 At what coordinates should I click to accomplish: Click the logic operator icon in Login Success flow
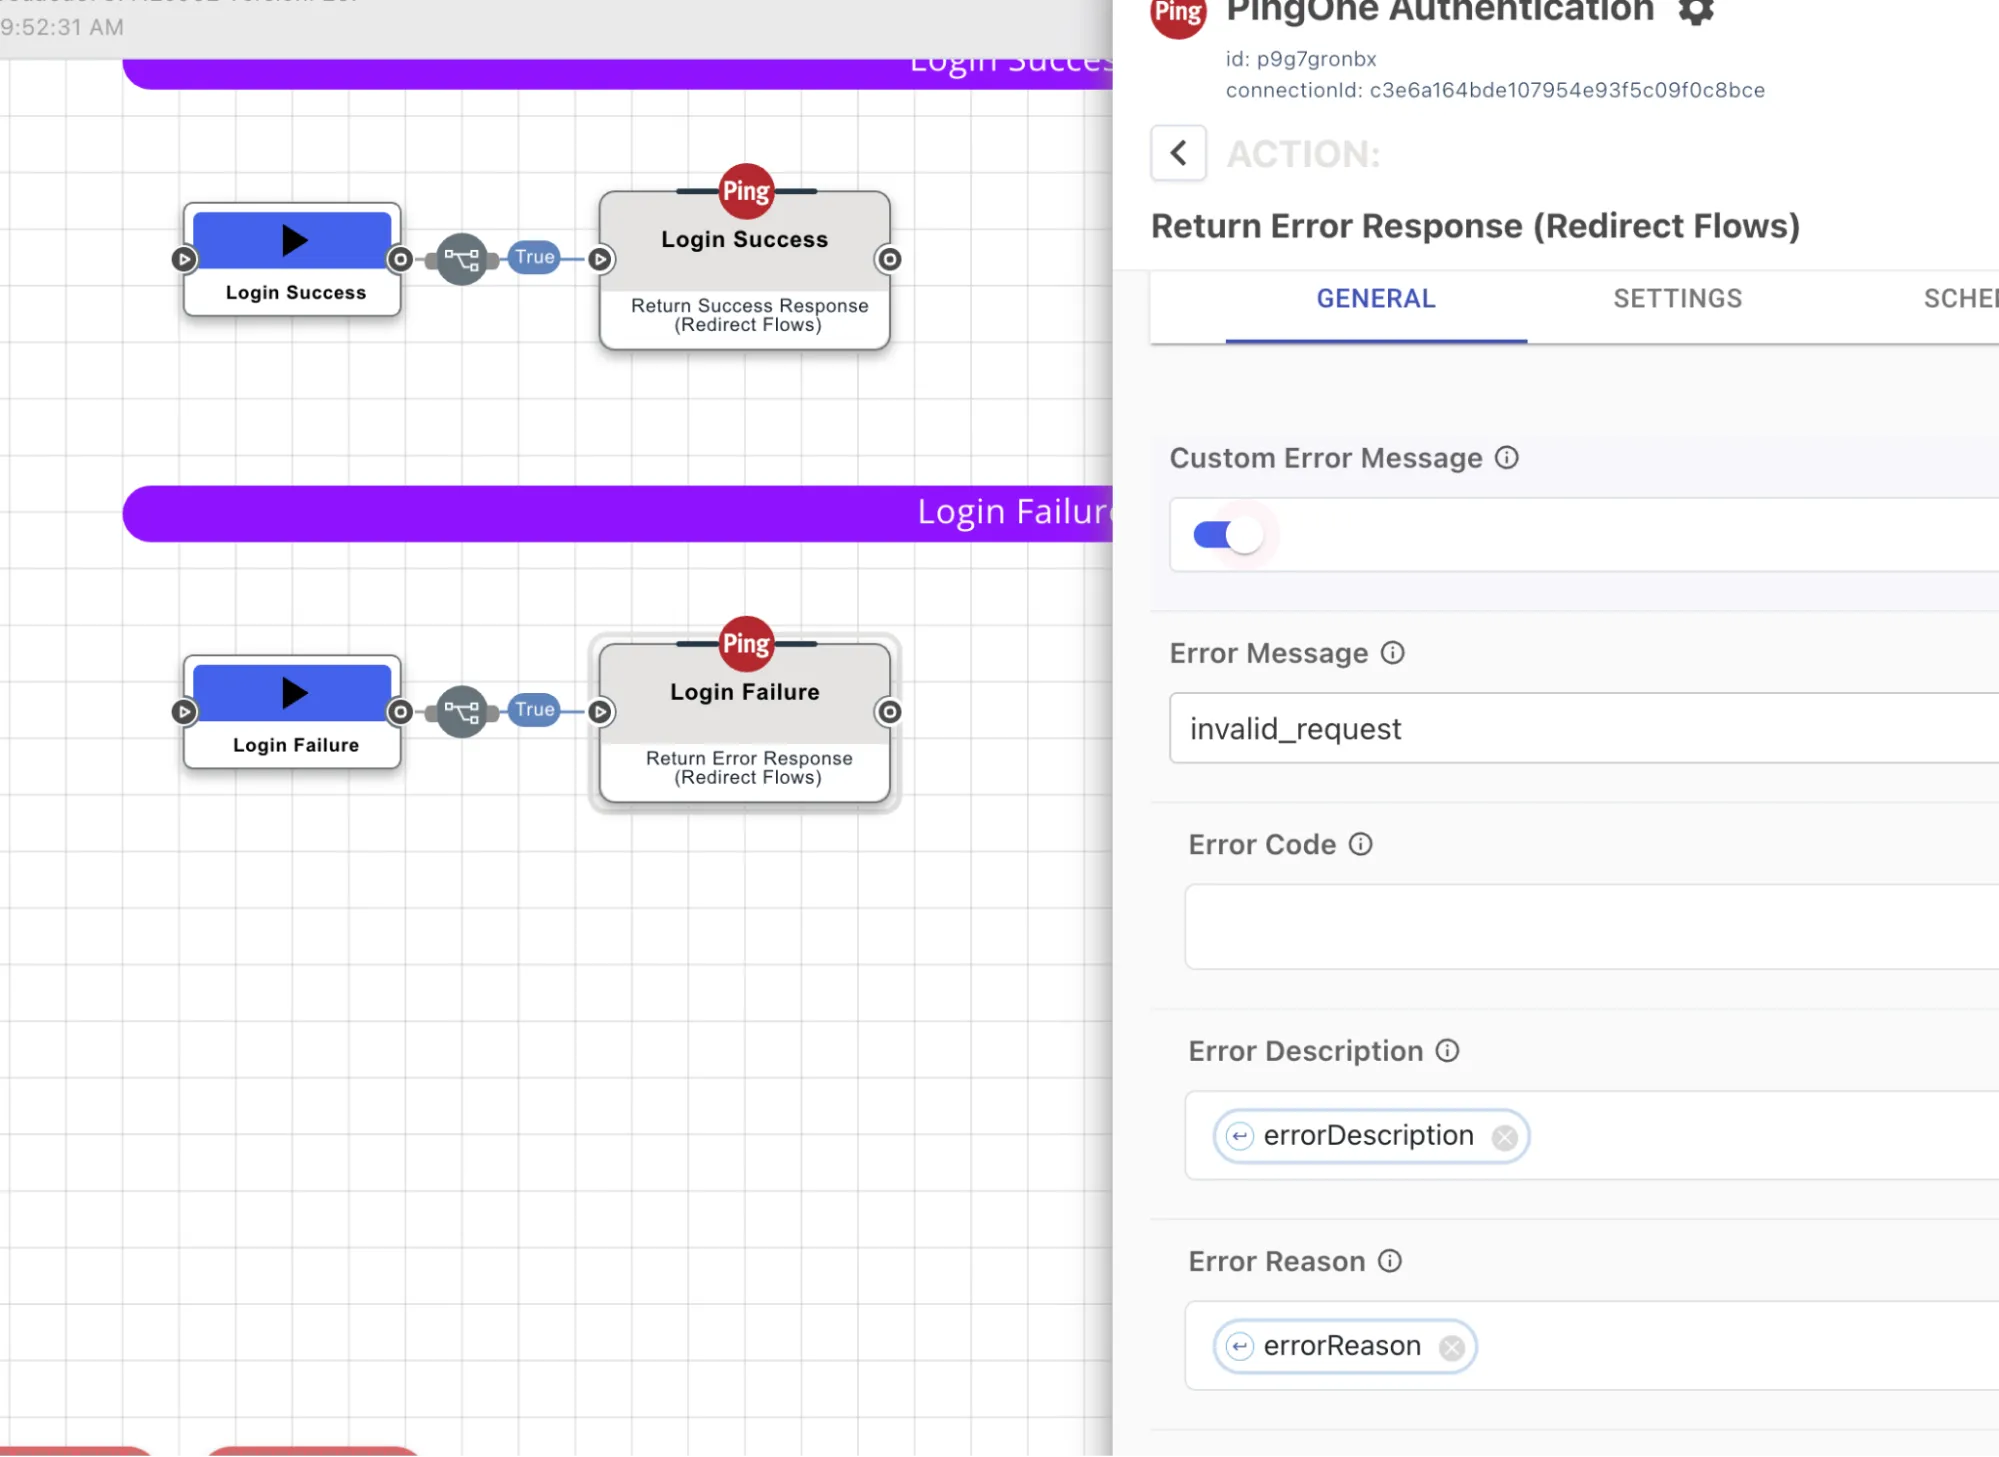461,260
